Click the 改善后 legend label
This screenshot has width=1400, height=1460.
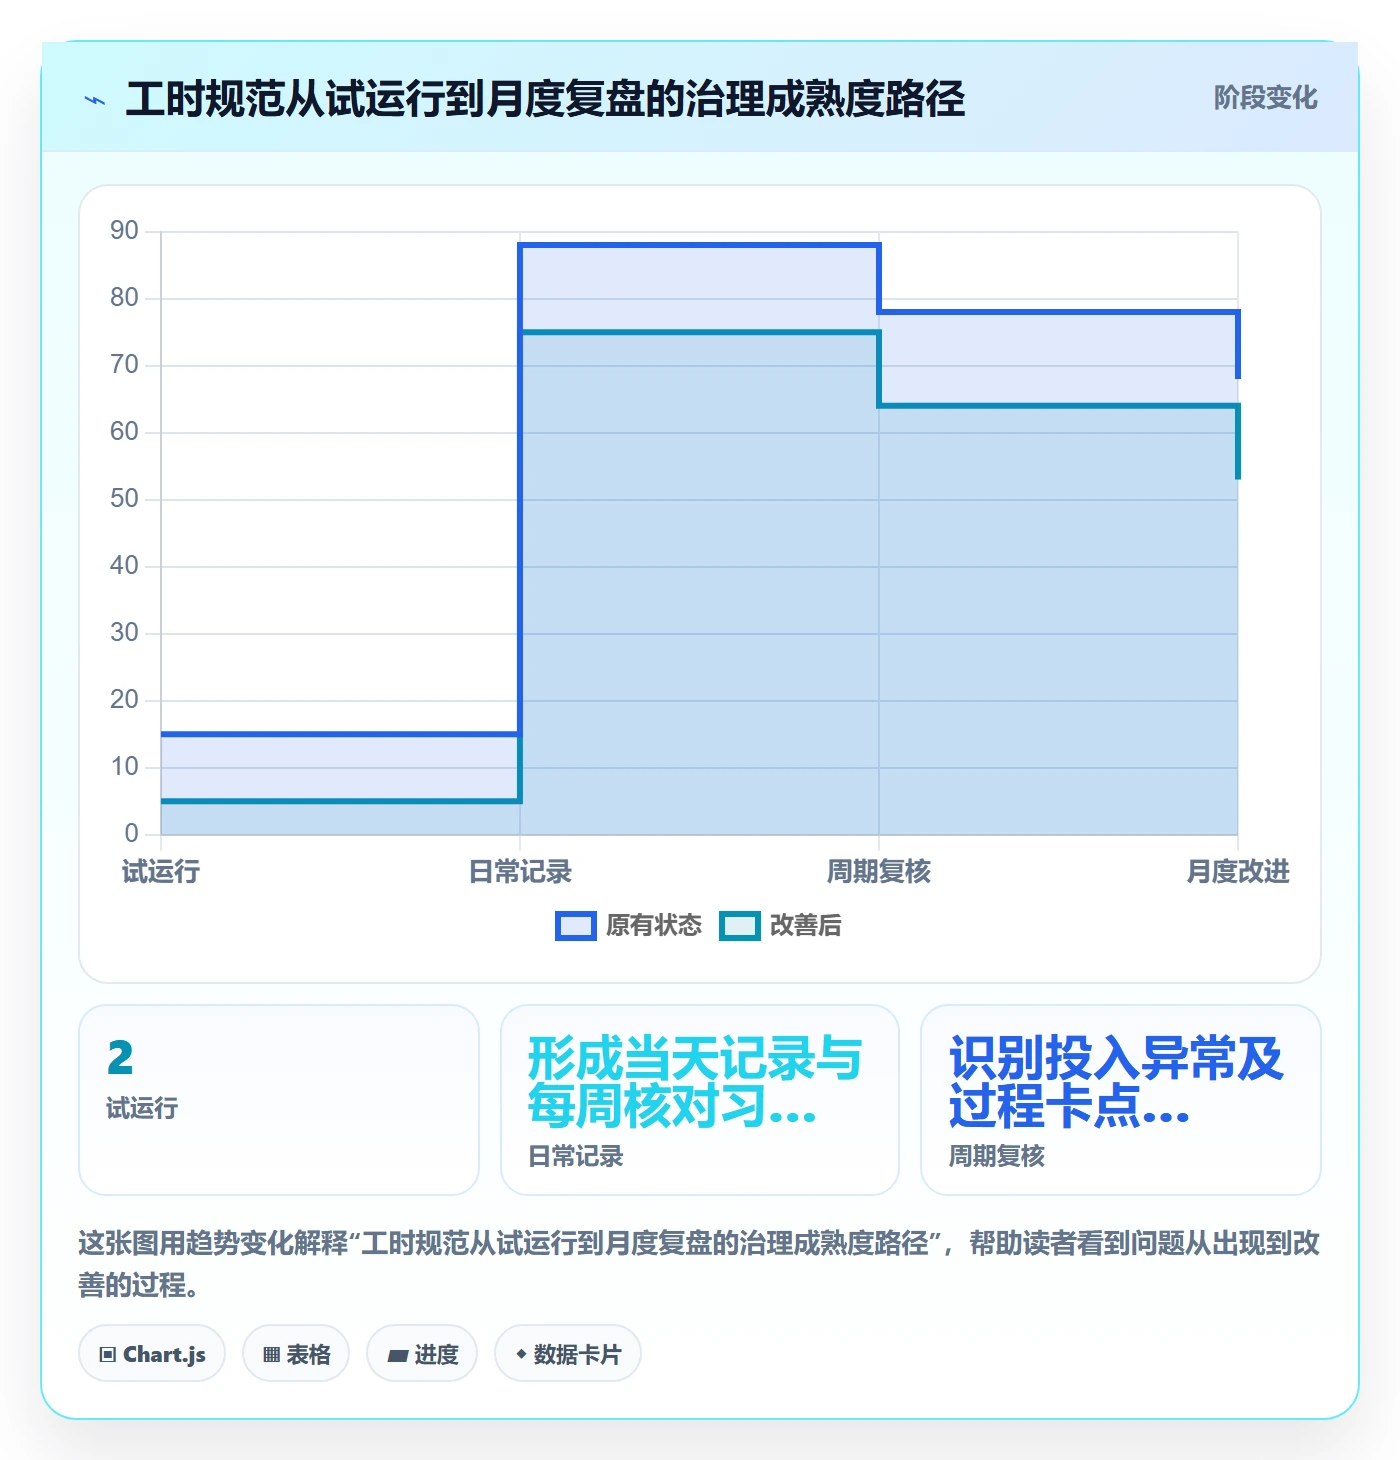(805, 926)
